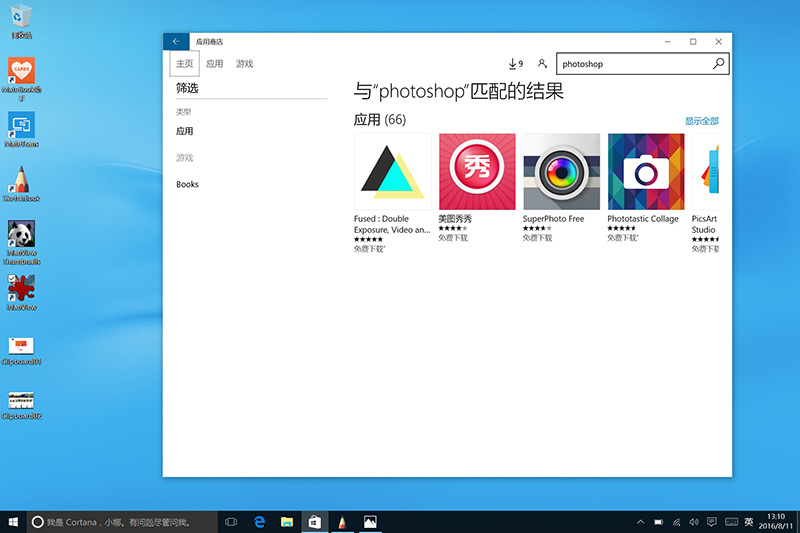This screenshot has width=800, height=533.
Task: Click the 美图秀秀 title text
Action: coord(455,218)
